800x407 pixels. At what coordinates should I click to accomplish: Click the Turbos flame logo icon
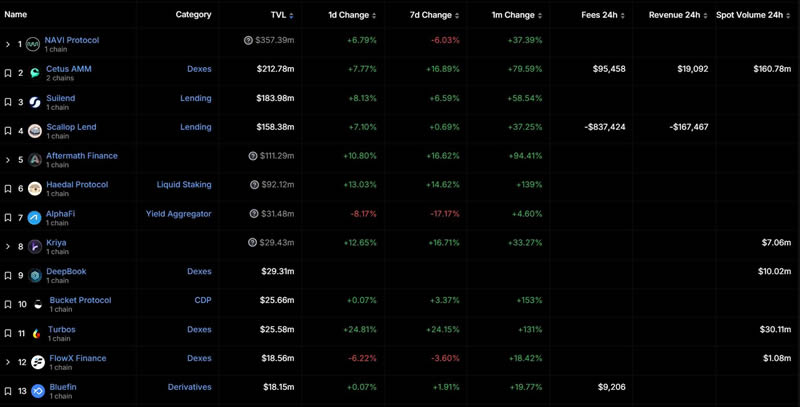pyautogui.click(x=37, y=333)
